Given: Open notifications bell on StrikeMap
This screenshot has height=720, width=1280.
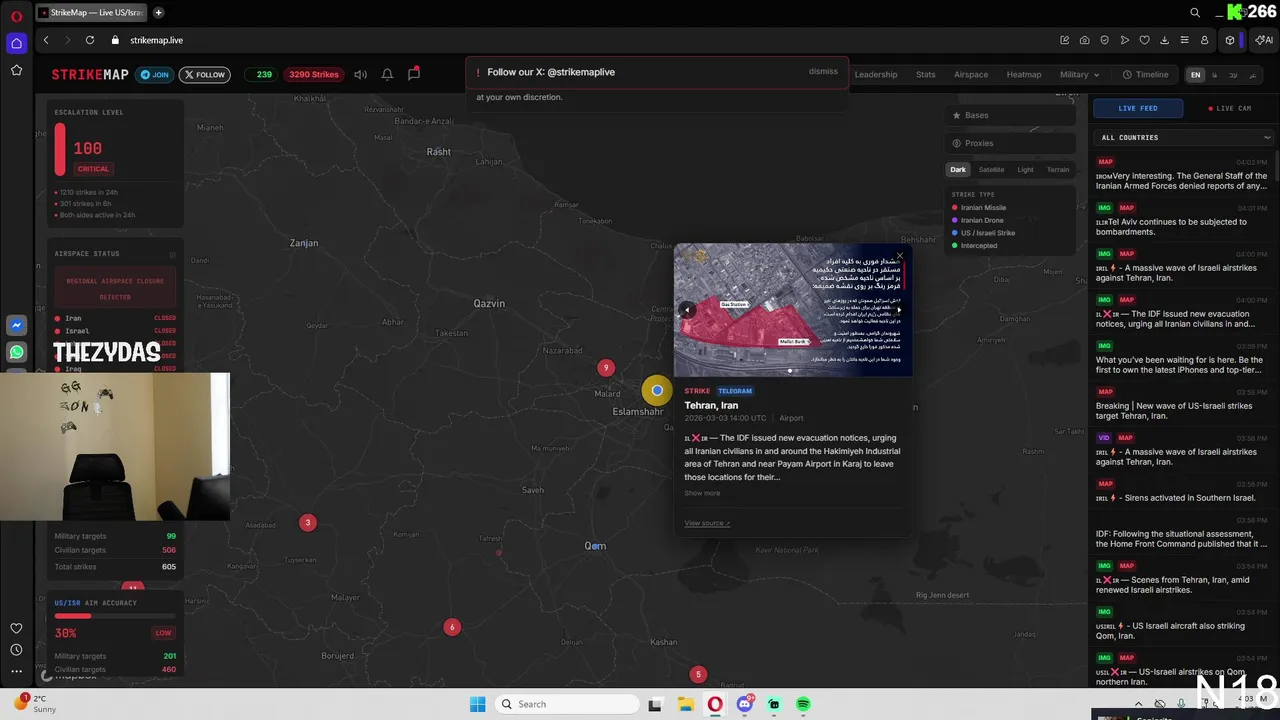Looking at the screenshot, I should 387,74.
